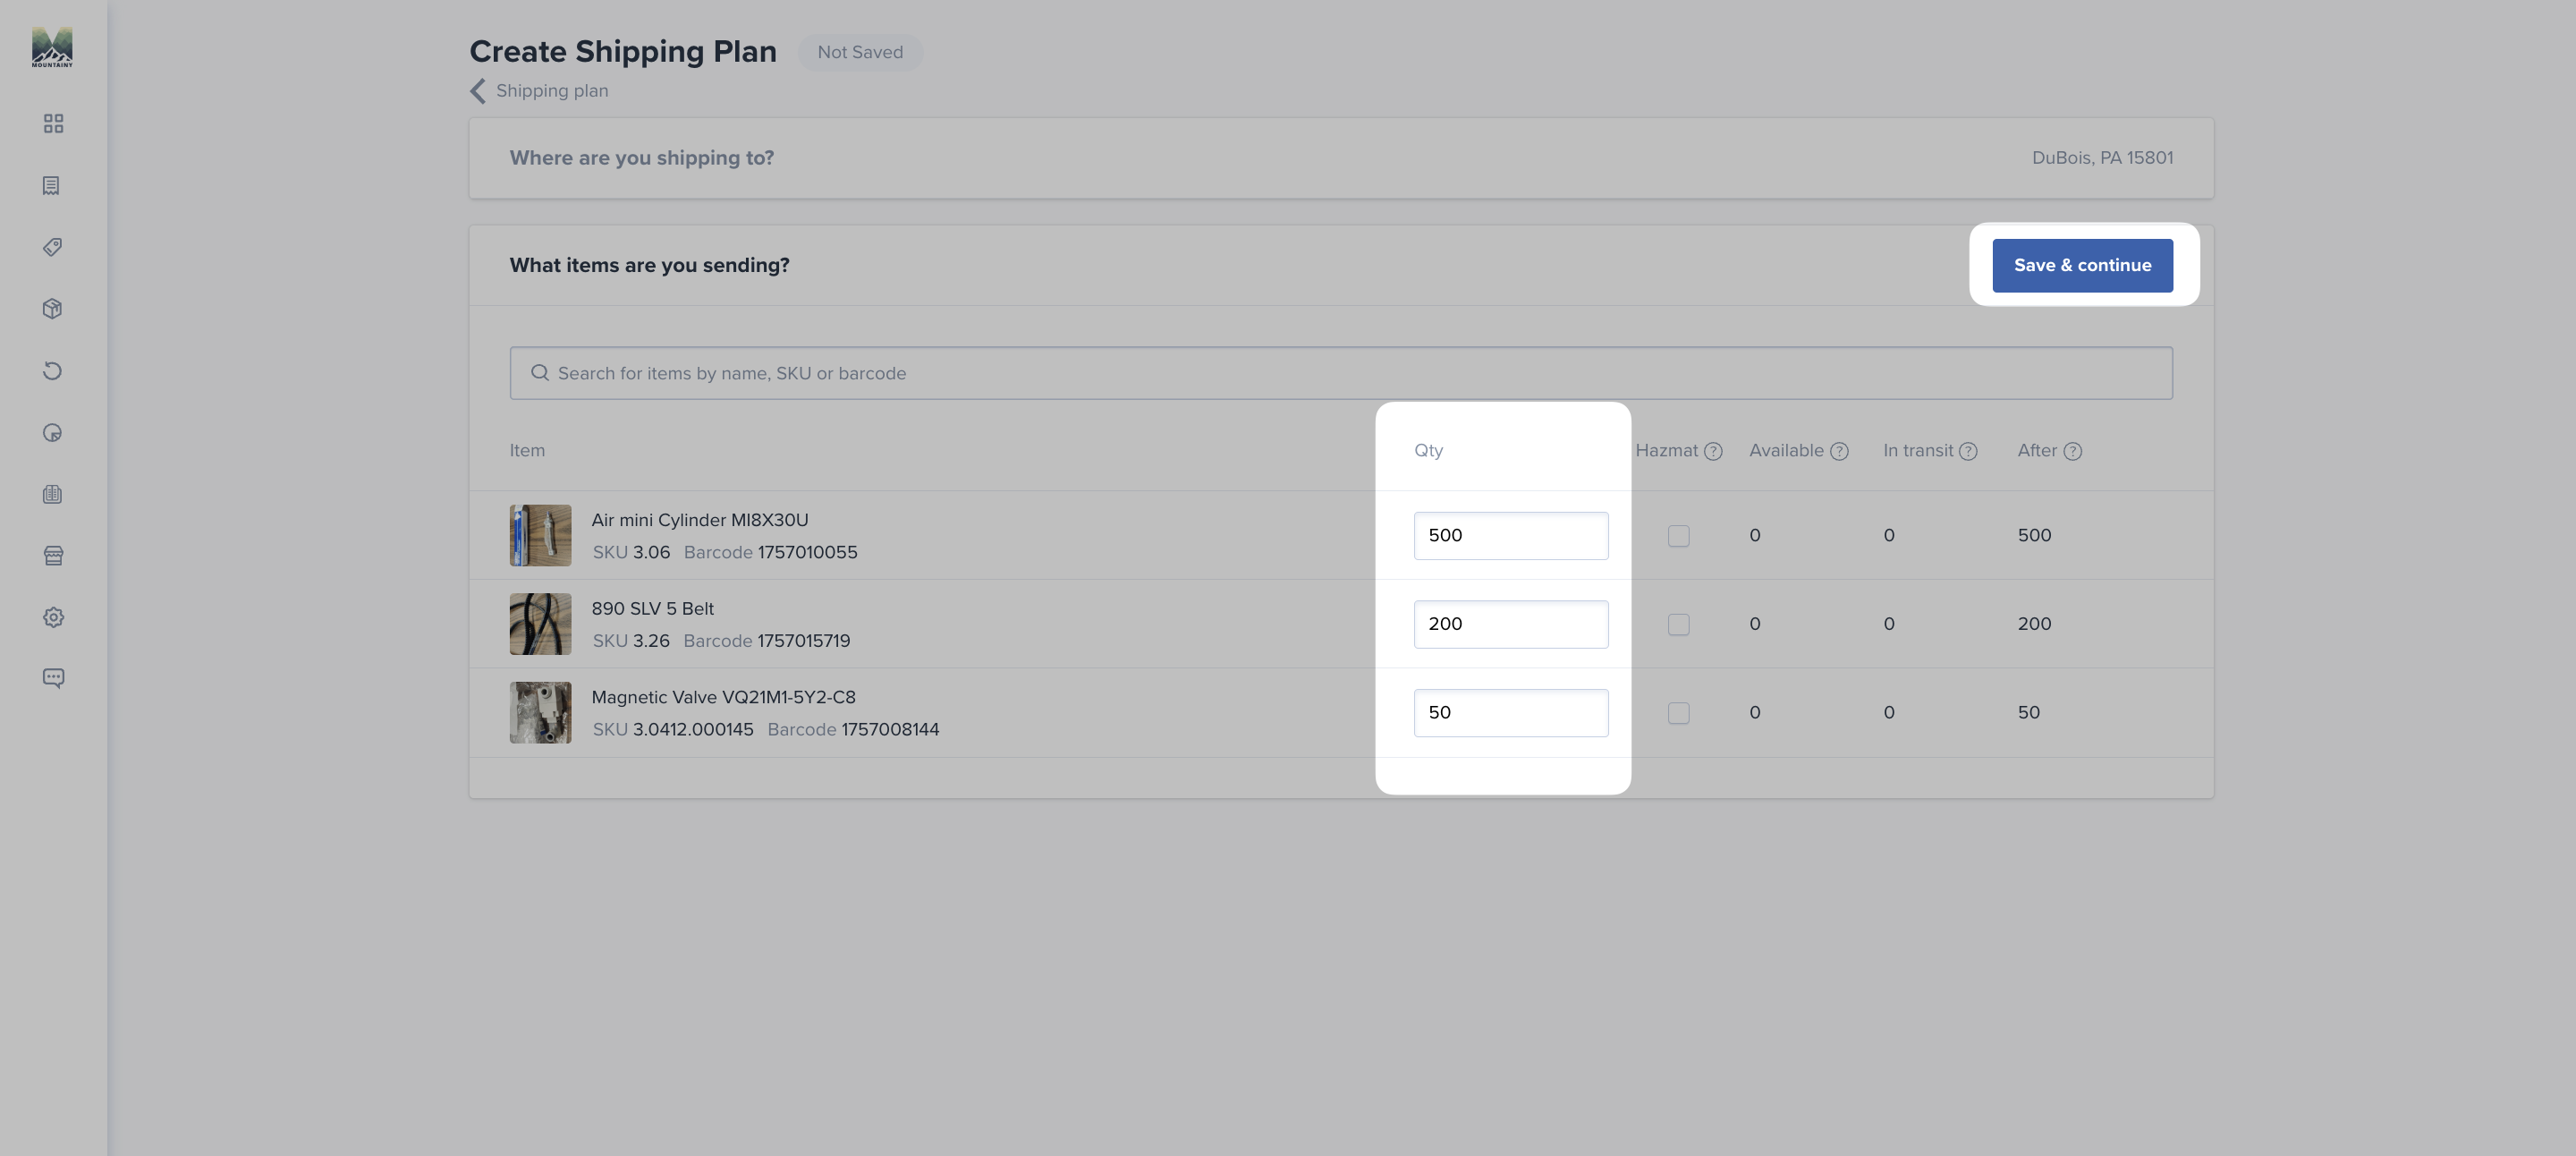Open the returns circular arrow icon
The image size is (2576, 1156).
[53, 371]
